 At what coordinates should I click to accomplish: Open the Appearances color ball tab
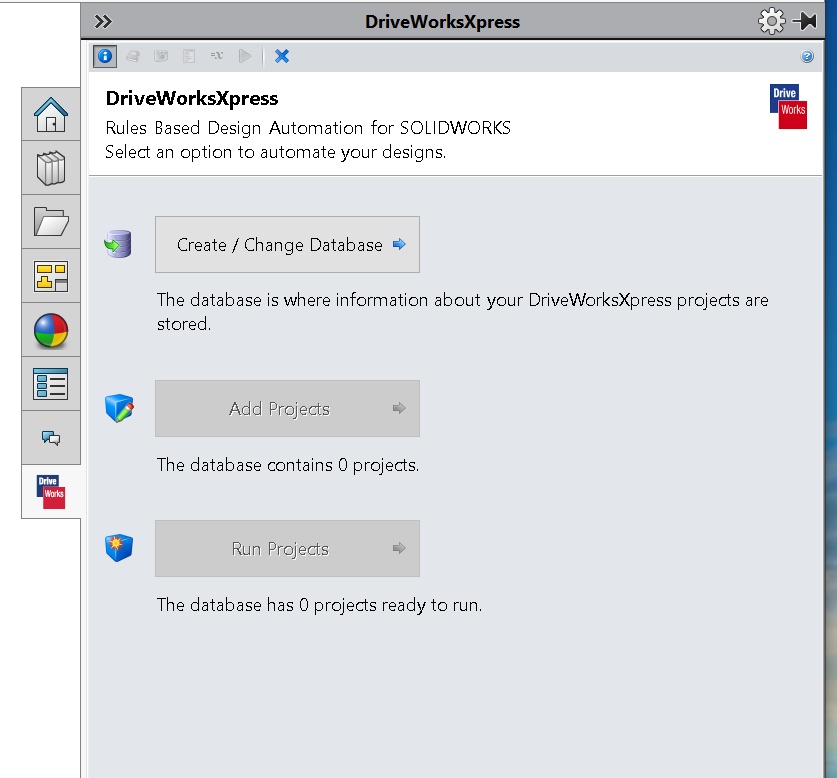pyautogui.click(x=51, y=330)
